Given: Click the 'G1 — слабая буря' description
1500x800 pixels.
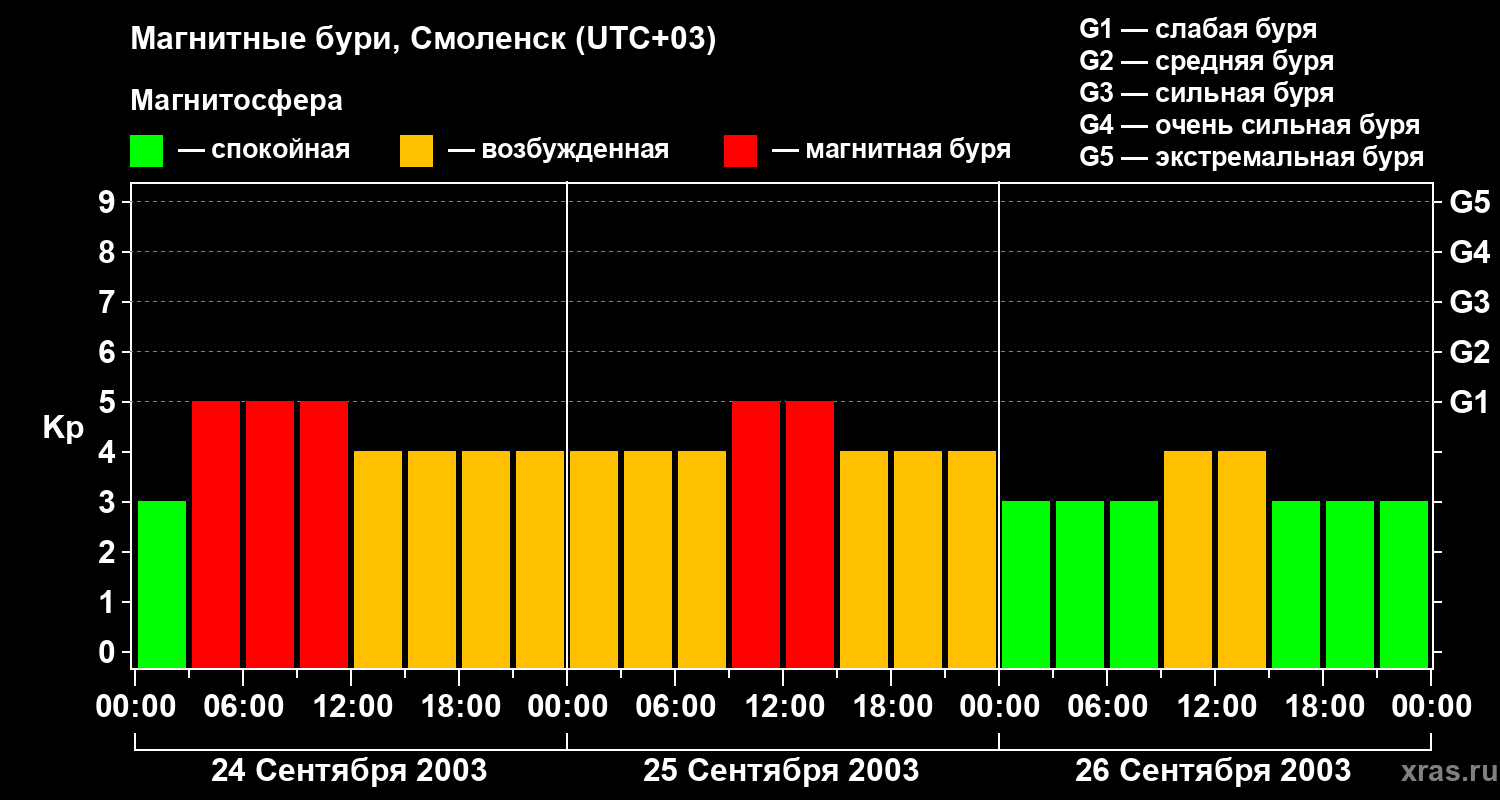Looking at the screenshot, I should pos(1198,29).
